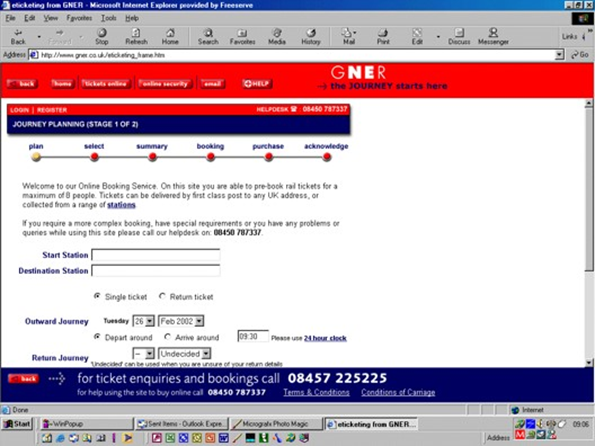Click the red back button in GNER header
Image resolution: width=595 pixels, height=446 pixels.
(x=22, y=84)
